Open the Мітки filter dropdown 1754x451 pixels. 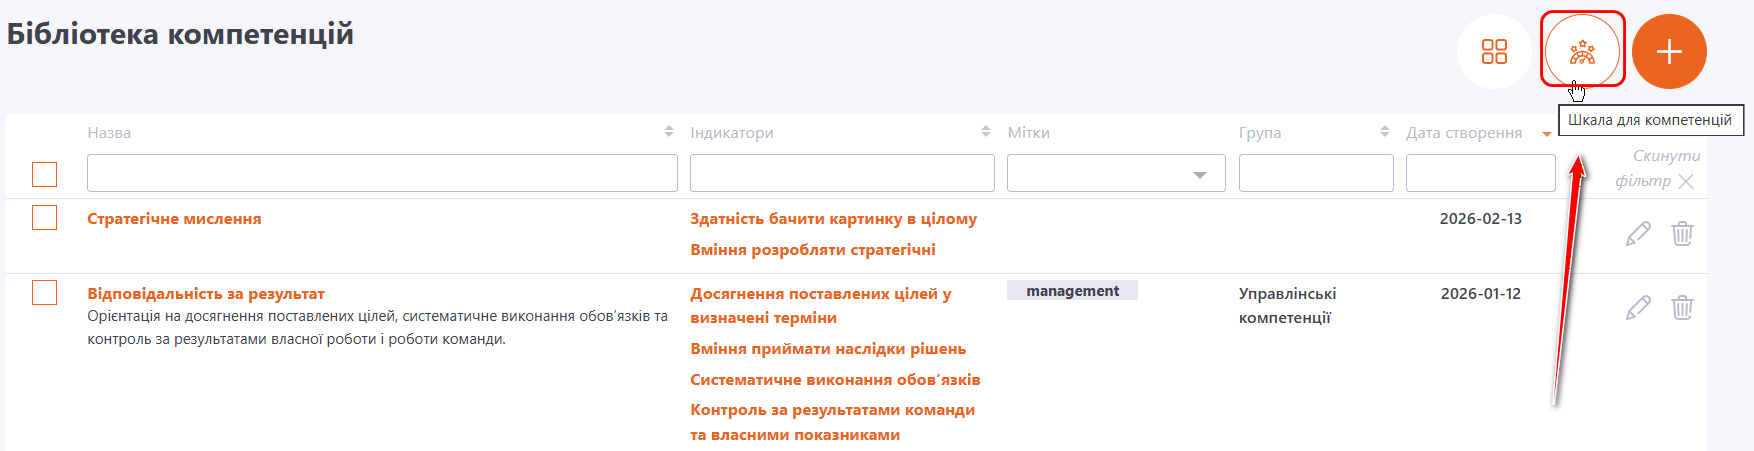[x=1116, y=174]
